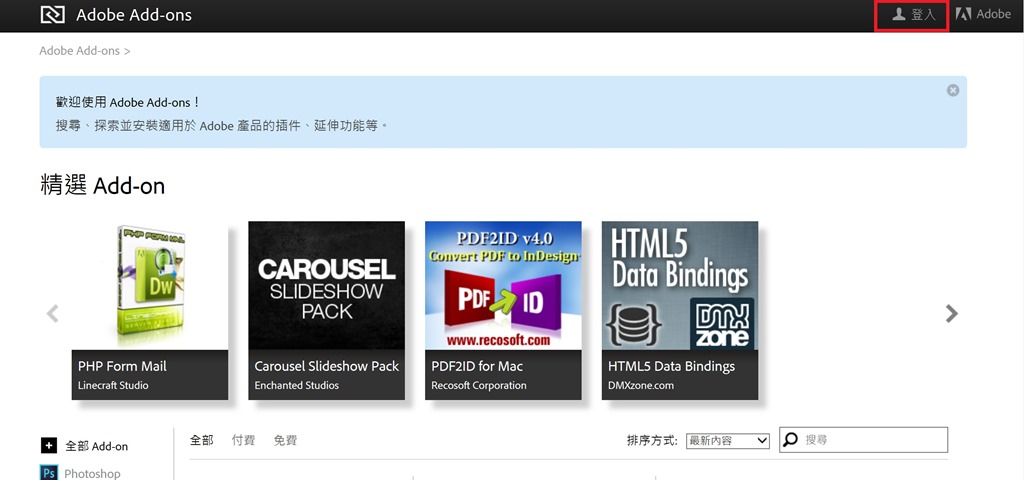Screen dimensions: 1024x480
Task: Show previous featured add-ons with left arrow
Action: [53, 313]
